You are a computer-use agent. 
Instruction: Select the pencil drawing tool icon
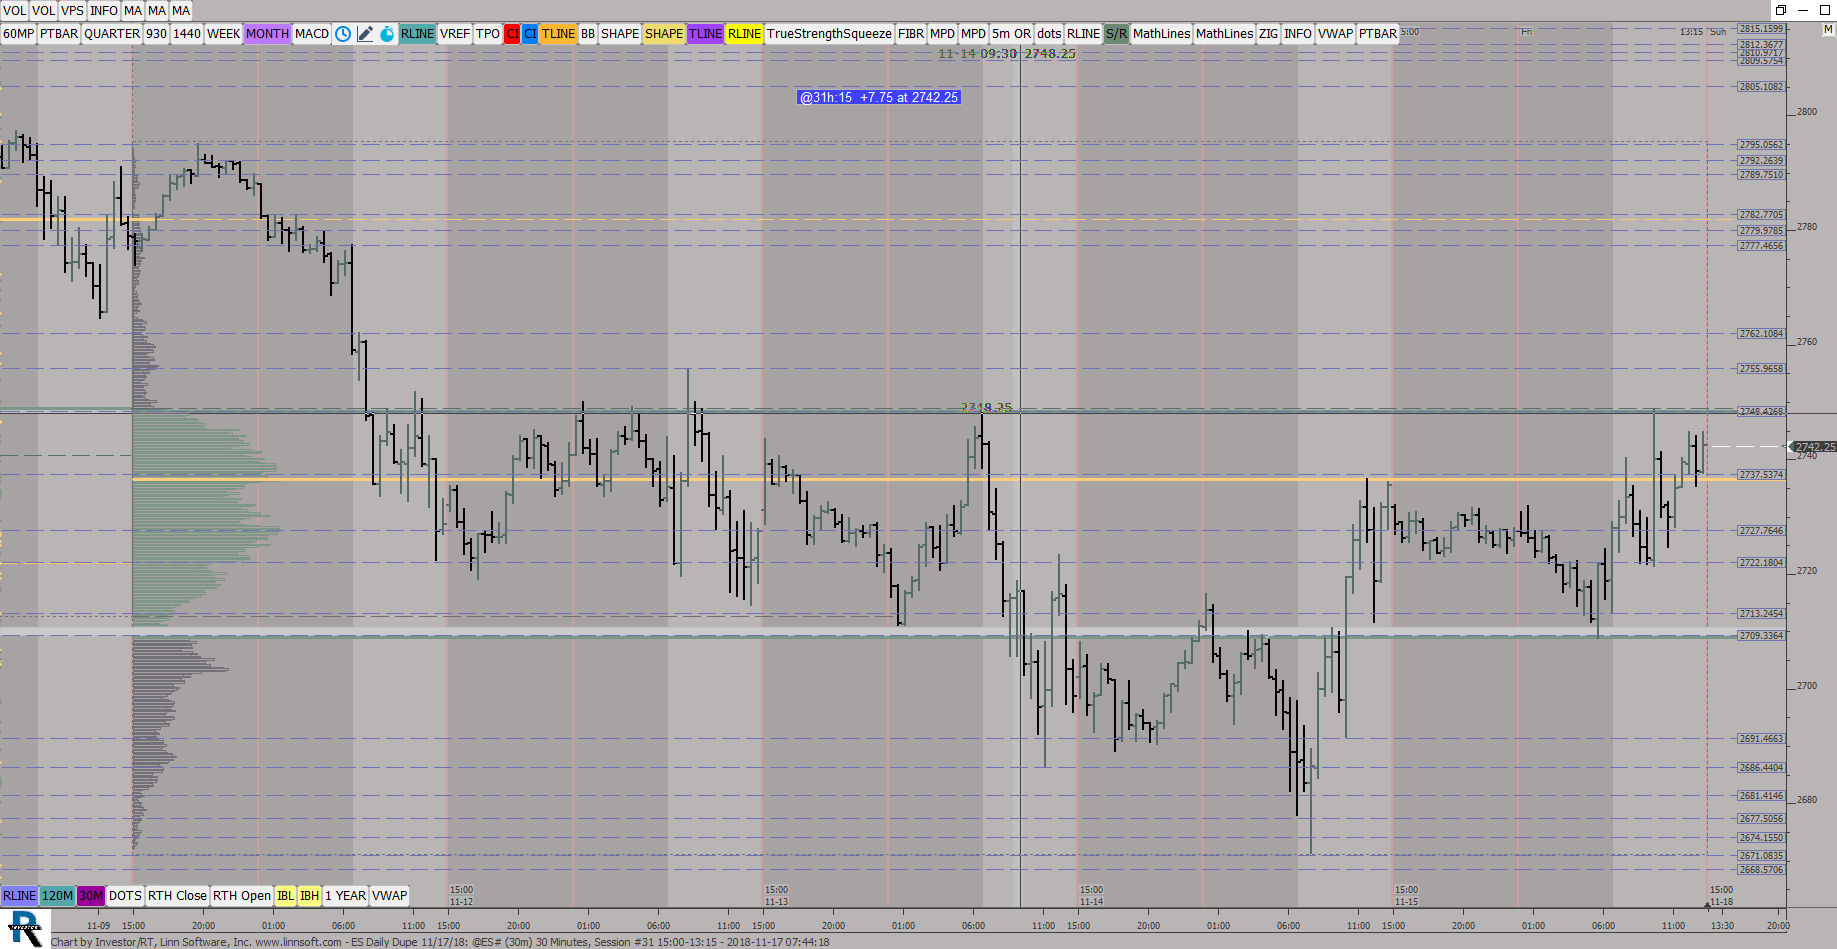(365, 34)
